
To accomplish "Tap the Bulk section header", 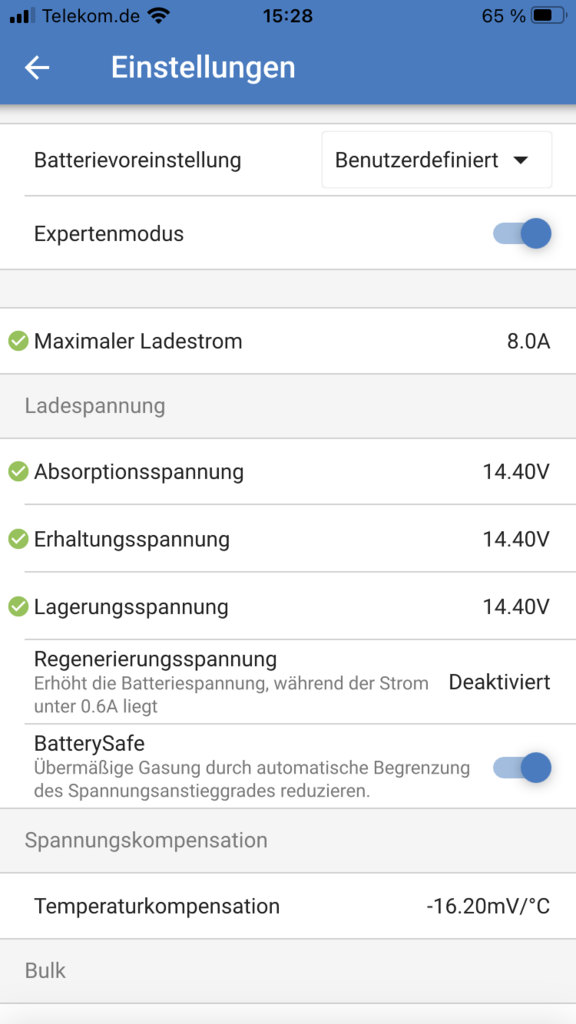I will point(288,971).
